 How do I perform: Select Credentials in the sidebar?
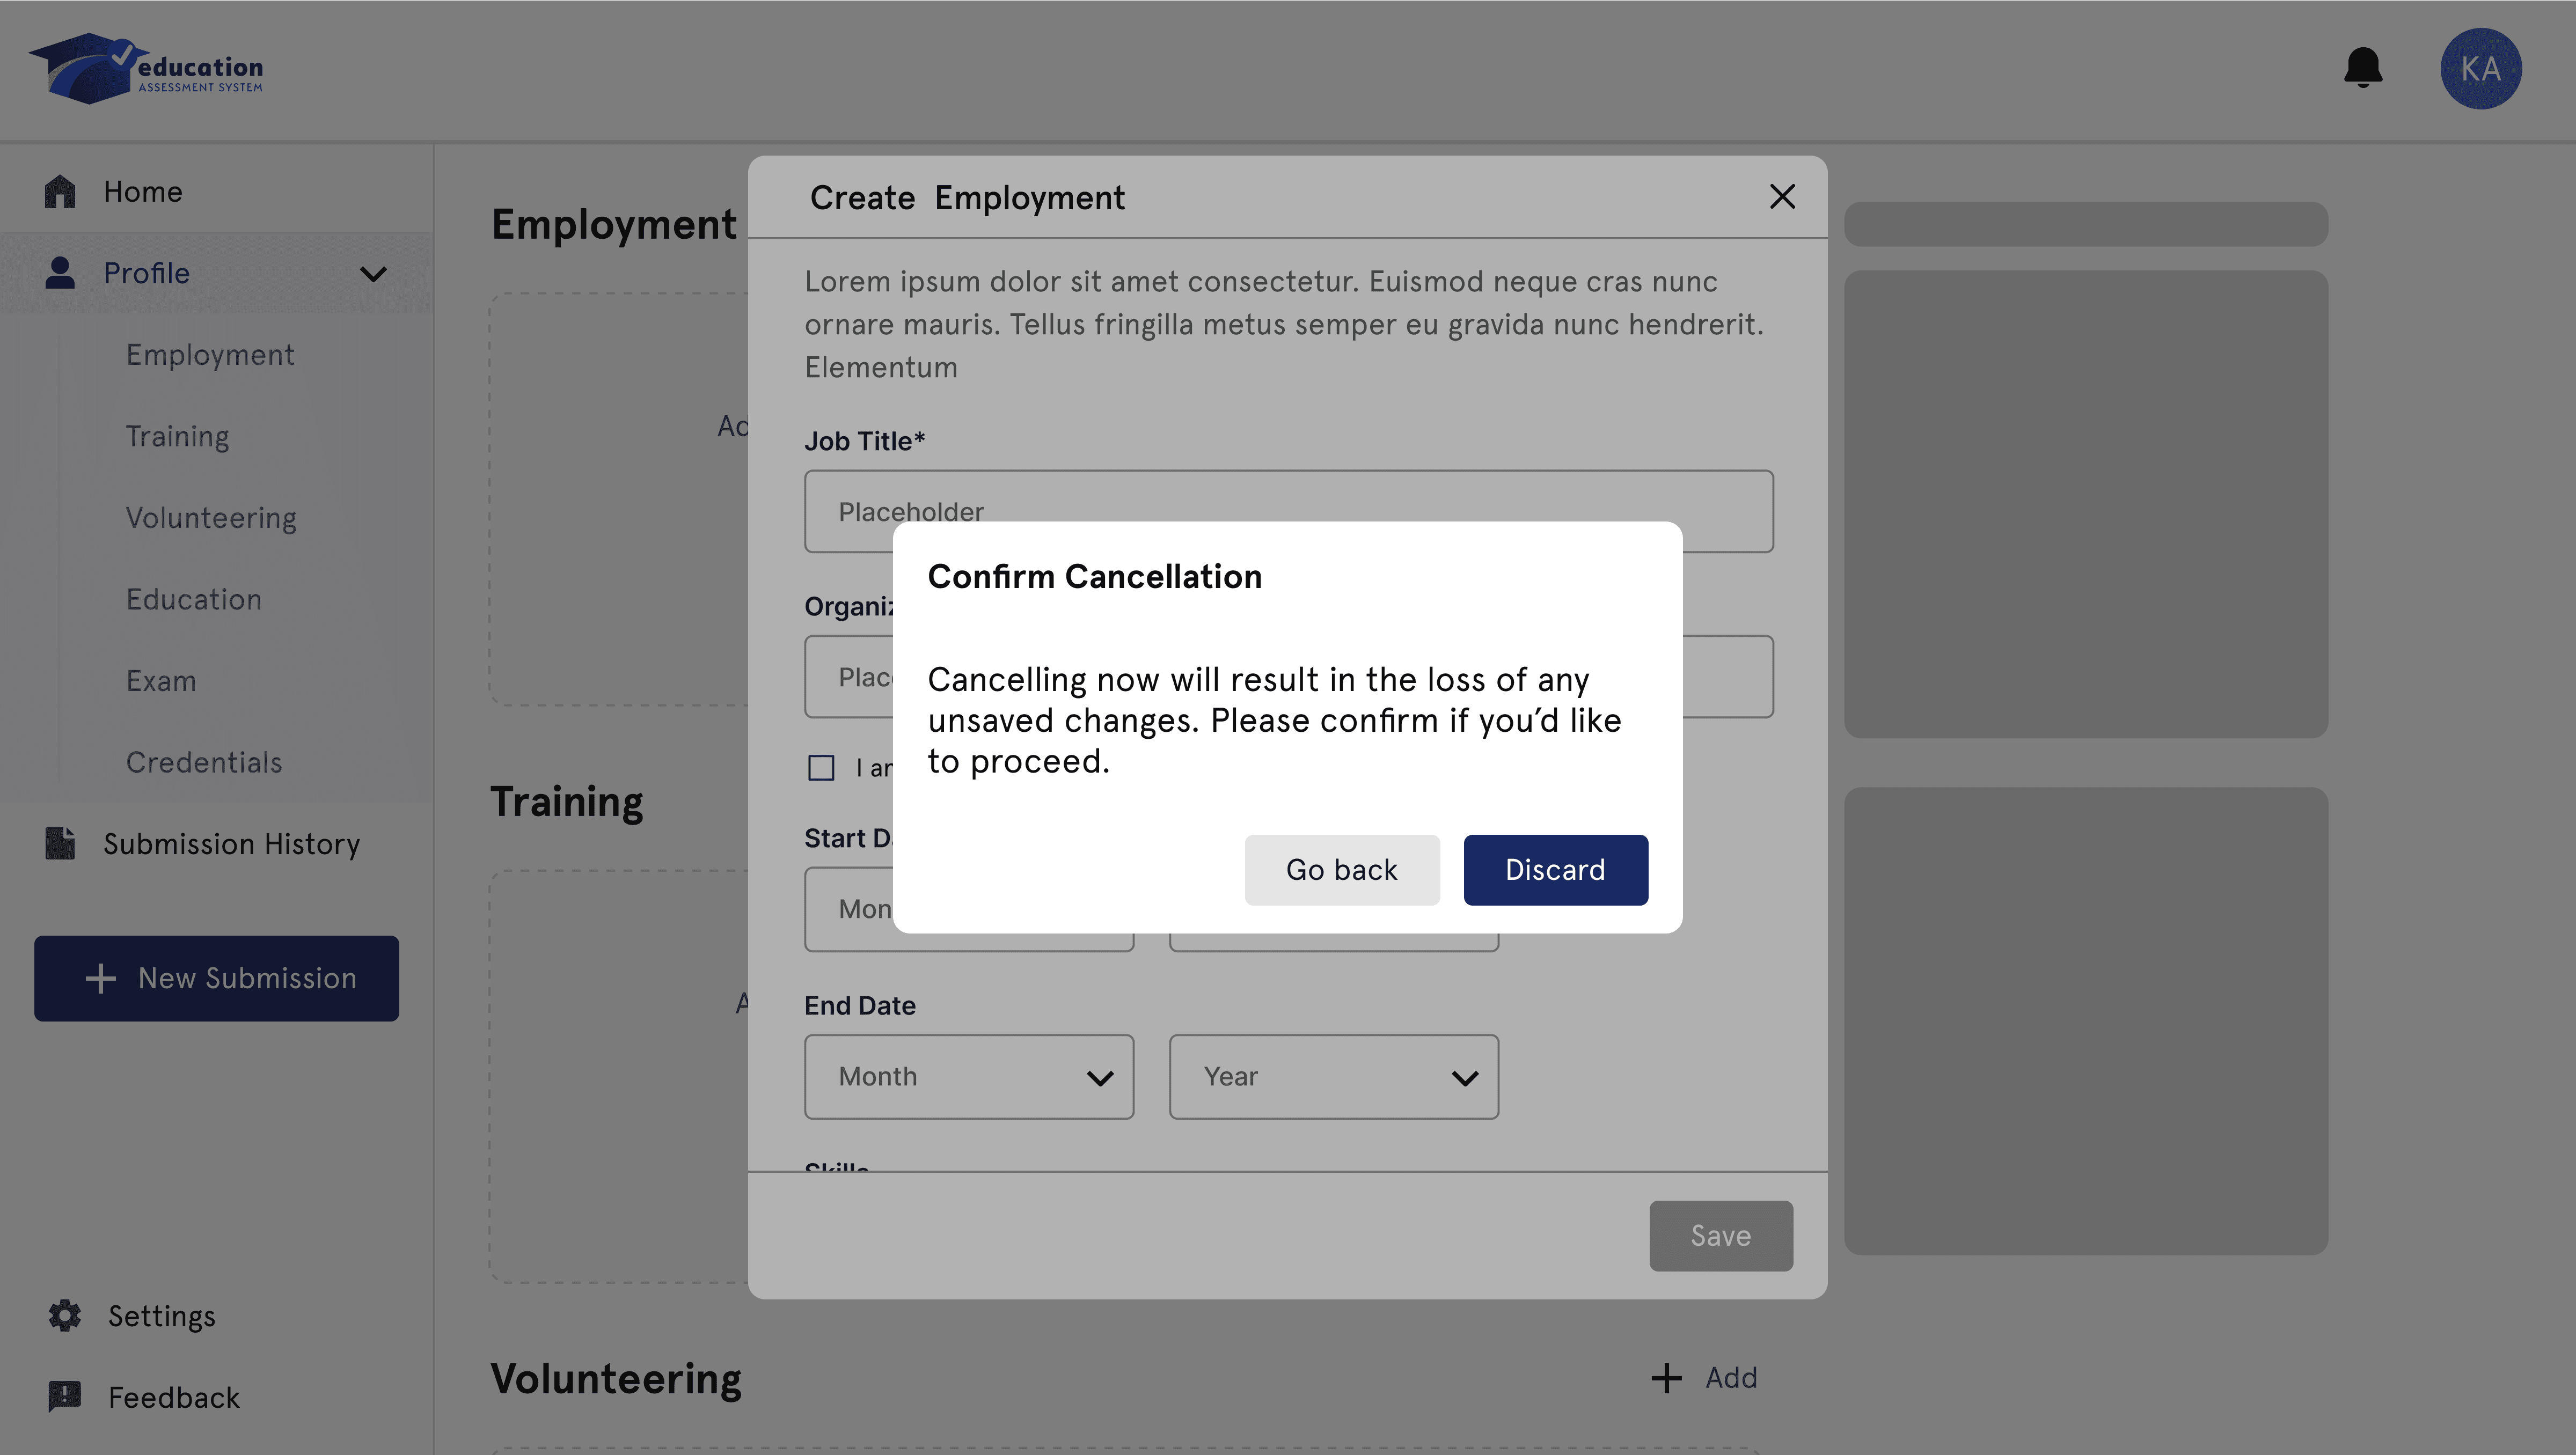(204, 762)
